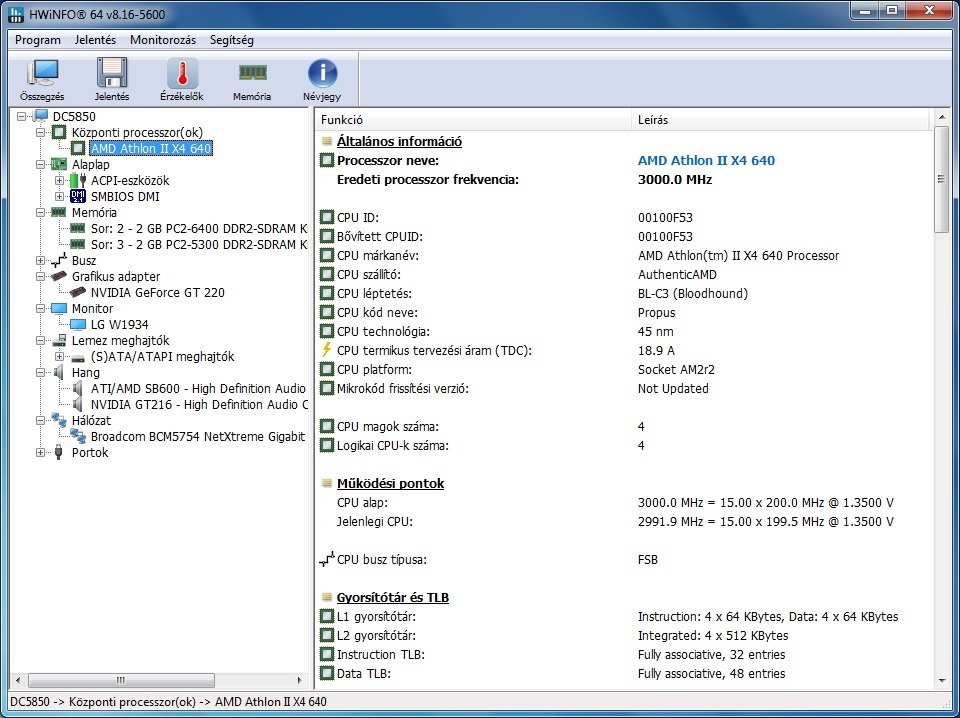960x718 pixels.
Task: Click the CPU kód neve row
Action: pos(624,313)
